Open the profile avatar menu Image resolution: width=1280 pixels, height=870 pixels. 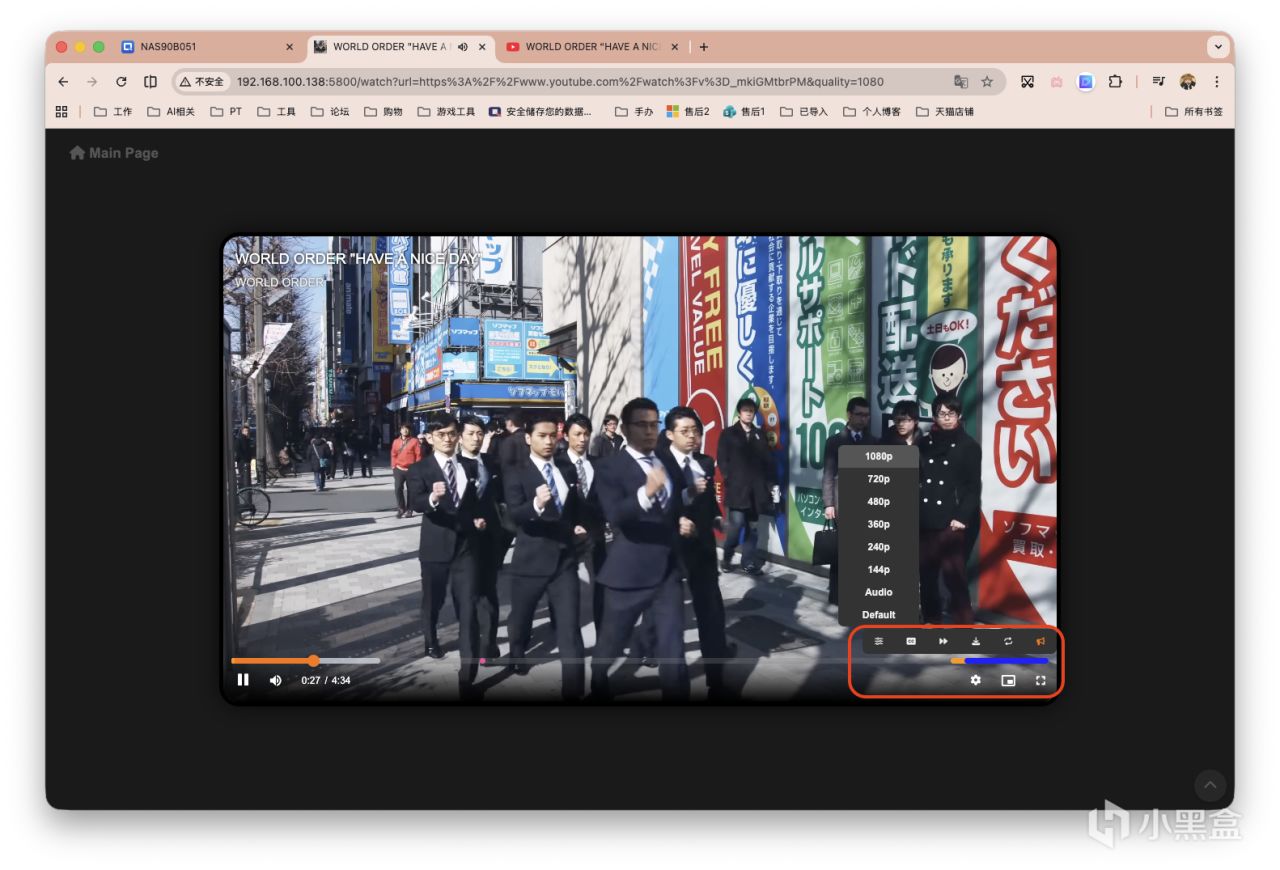pos(1188,82)
